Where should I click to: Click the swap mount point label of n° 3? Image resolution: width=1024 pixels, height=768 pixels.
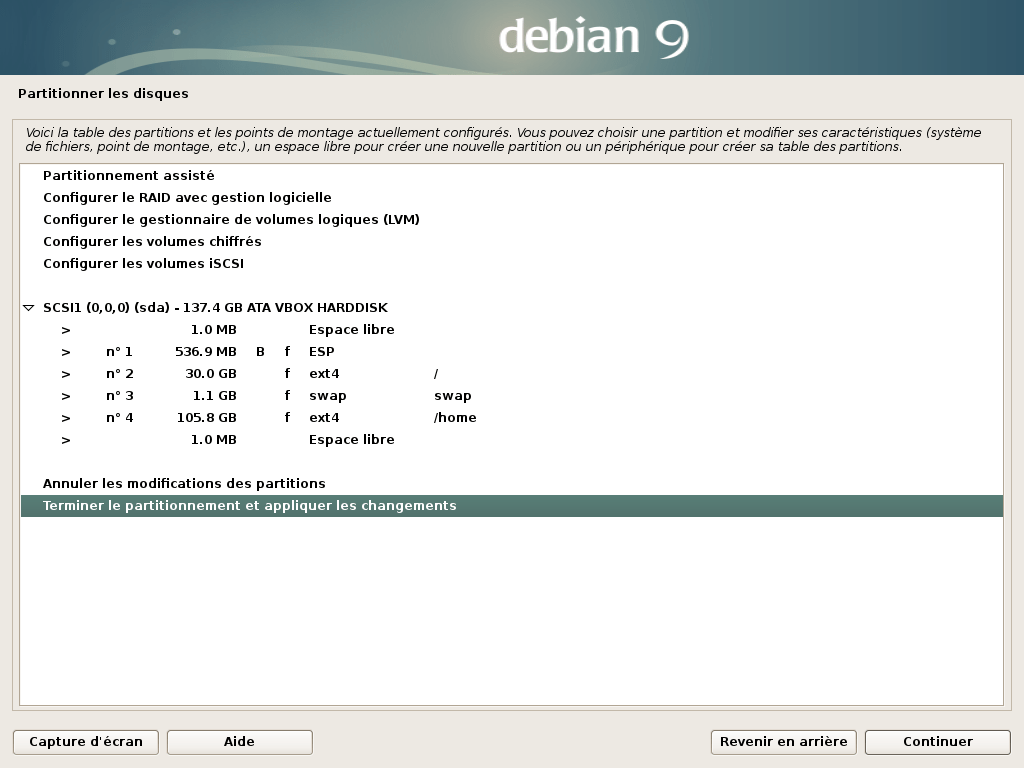[x=453, y=396]
